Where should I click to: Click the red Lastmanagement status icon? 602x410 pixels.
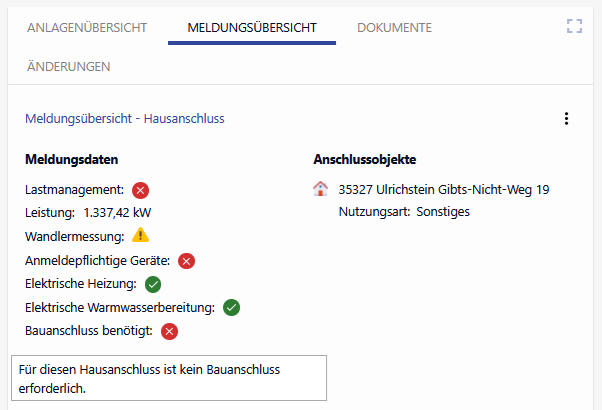pos(140,190)
